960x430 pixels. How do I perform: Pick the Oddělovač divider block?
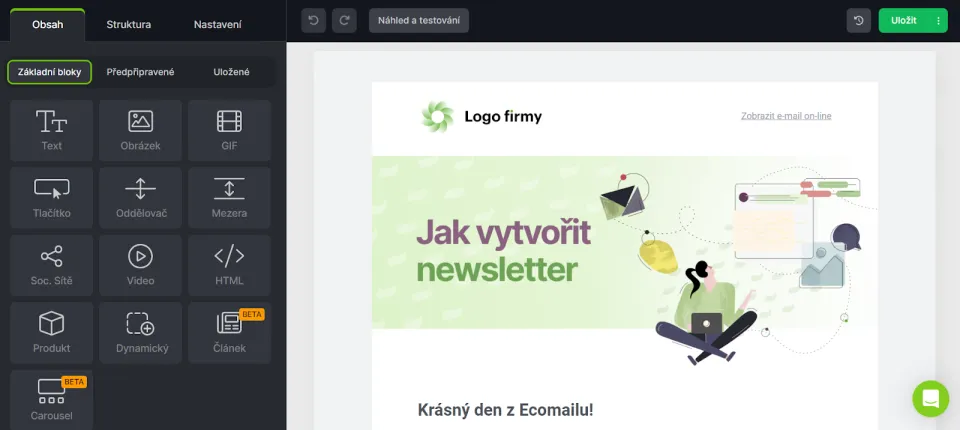point(140,198)
